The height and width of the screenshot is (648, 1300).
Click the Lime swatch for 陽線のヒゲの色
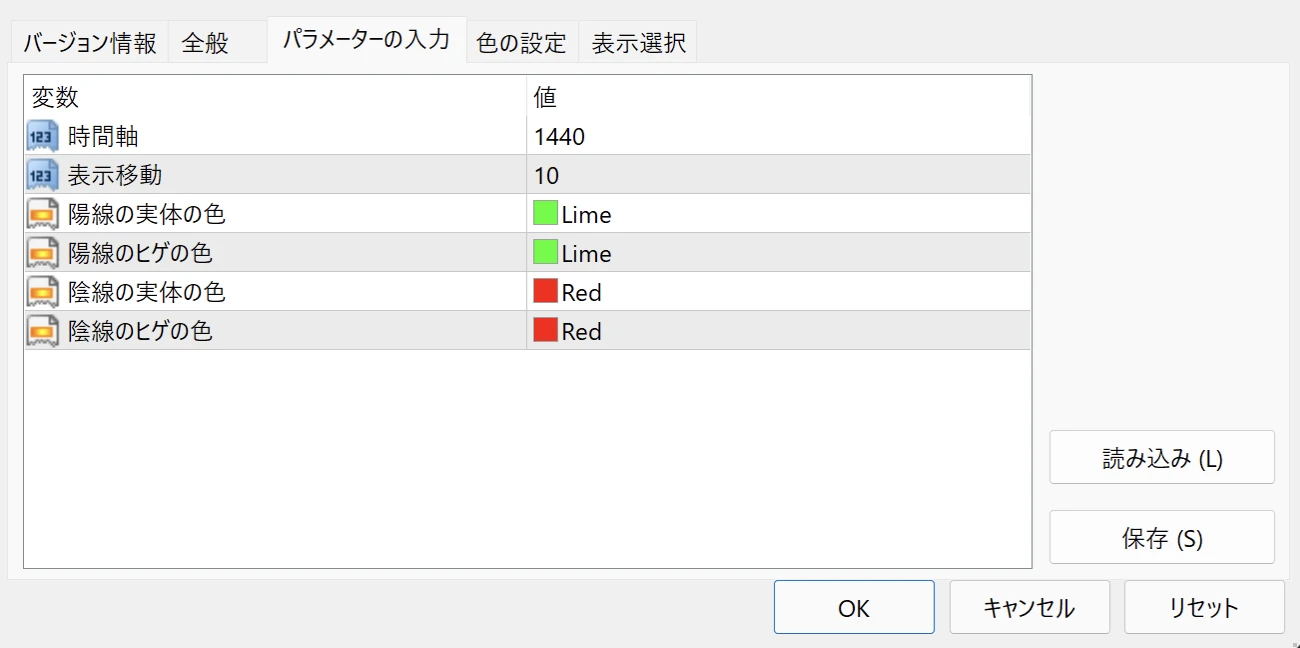tap(545, 253)
